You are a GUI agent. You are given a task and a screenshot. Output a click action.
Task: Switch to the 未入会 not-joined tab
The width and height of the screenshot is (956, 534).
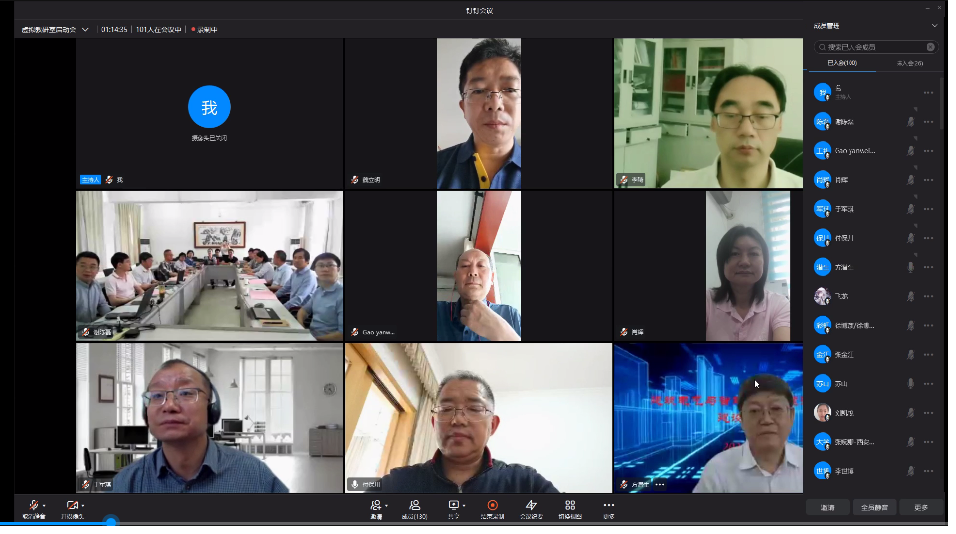909,63
